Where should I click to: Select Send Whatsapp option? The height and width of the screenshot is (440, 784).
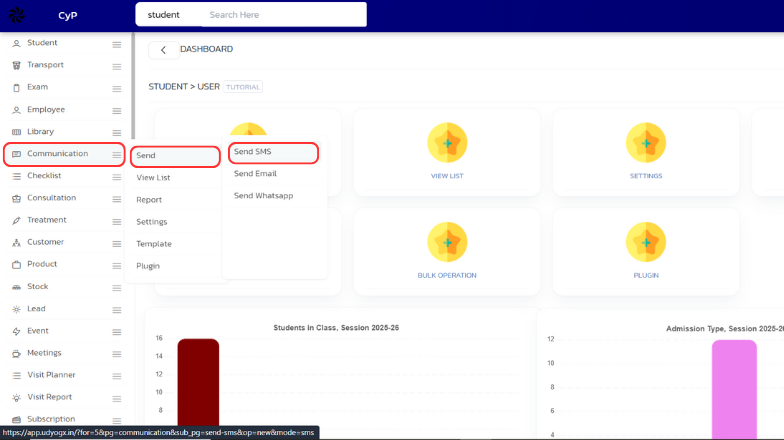263,196
